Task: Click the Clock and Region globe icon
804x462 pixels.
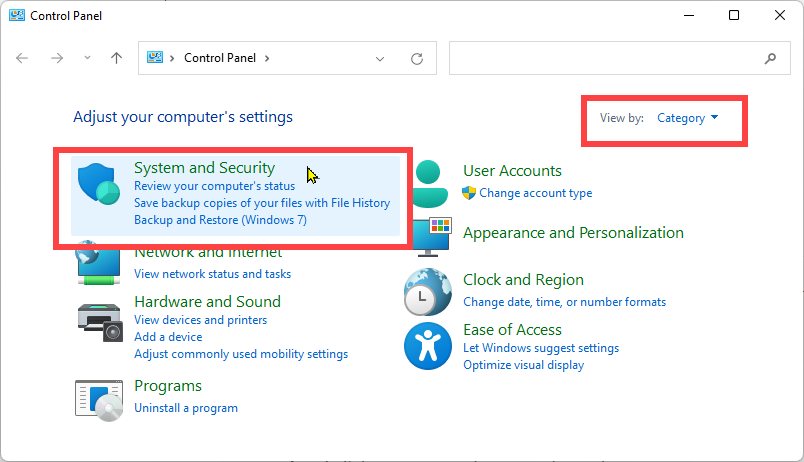Action: (x=428, y=292)
